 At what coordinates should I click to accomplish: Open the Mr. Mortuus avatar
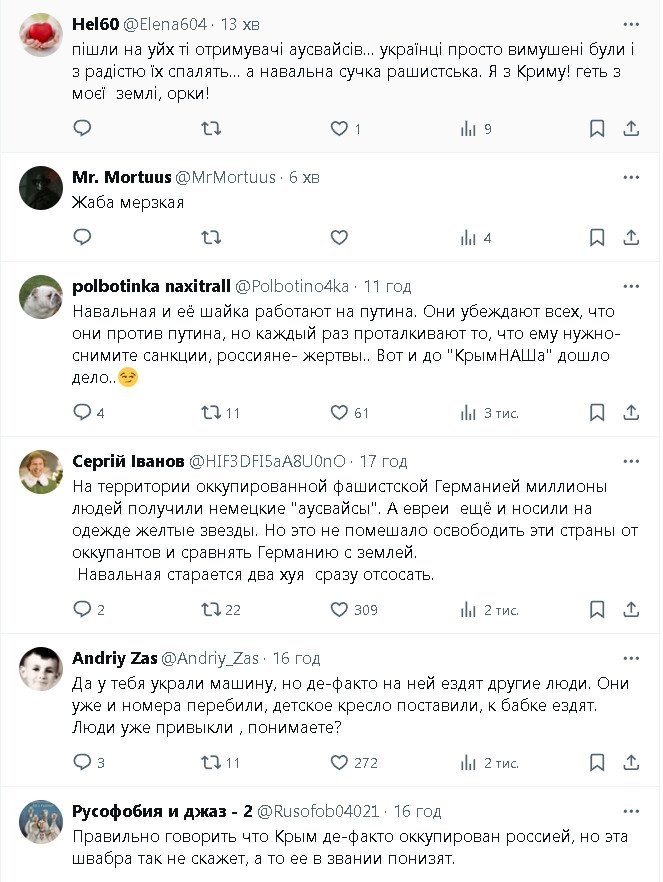(41, 187)
